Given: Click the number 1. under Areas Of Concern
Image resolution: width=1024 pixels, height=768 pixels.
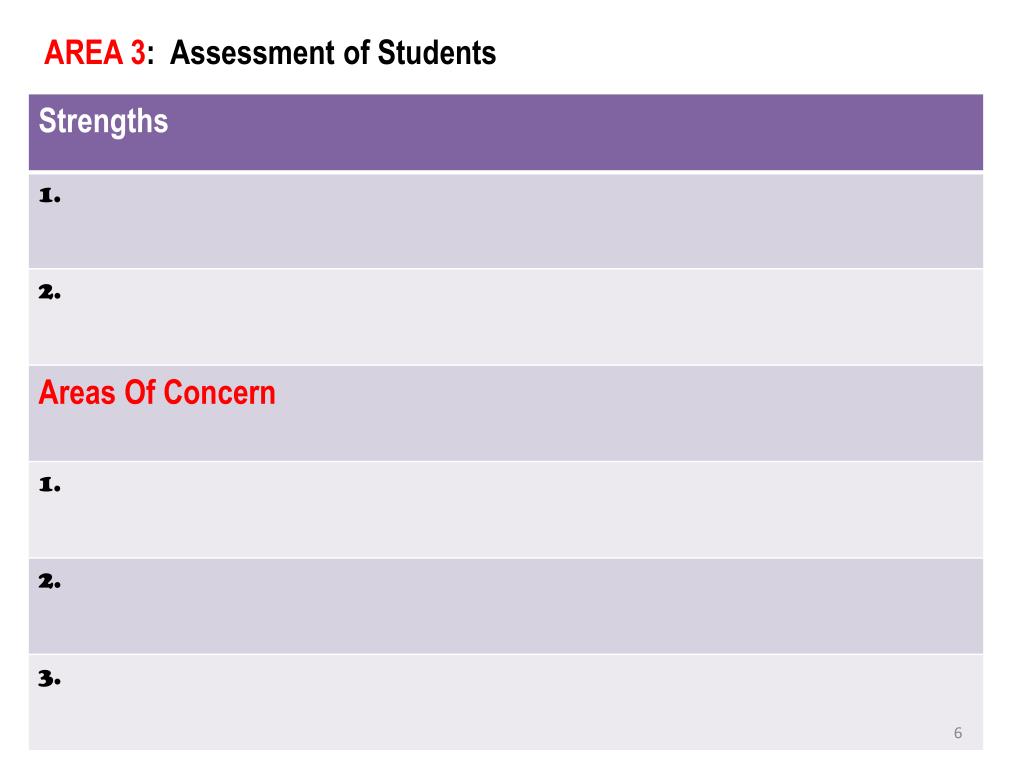Looking at the screenshot, I should coord(50,485).
